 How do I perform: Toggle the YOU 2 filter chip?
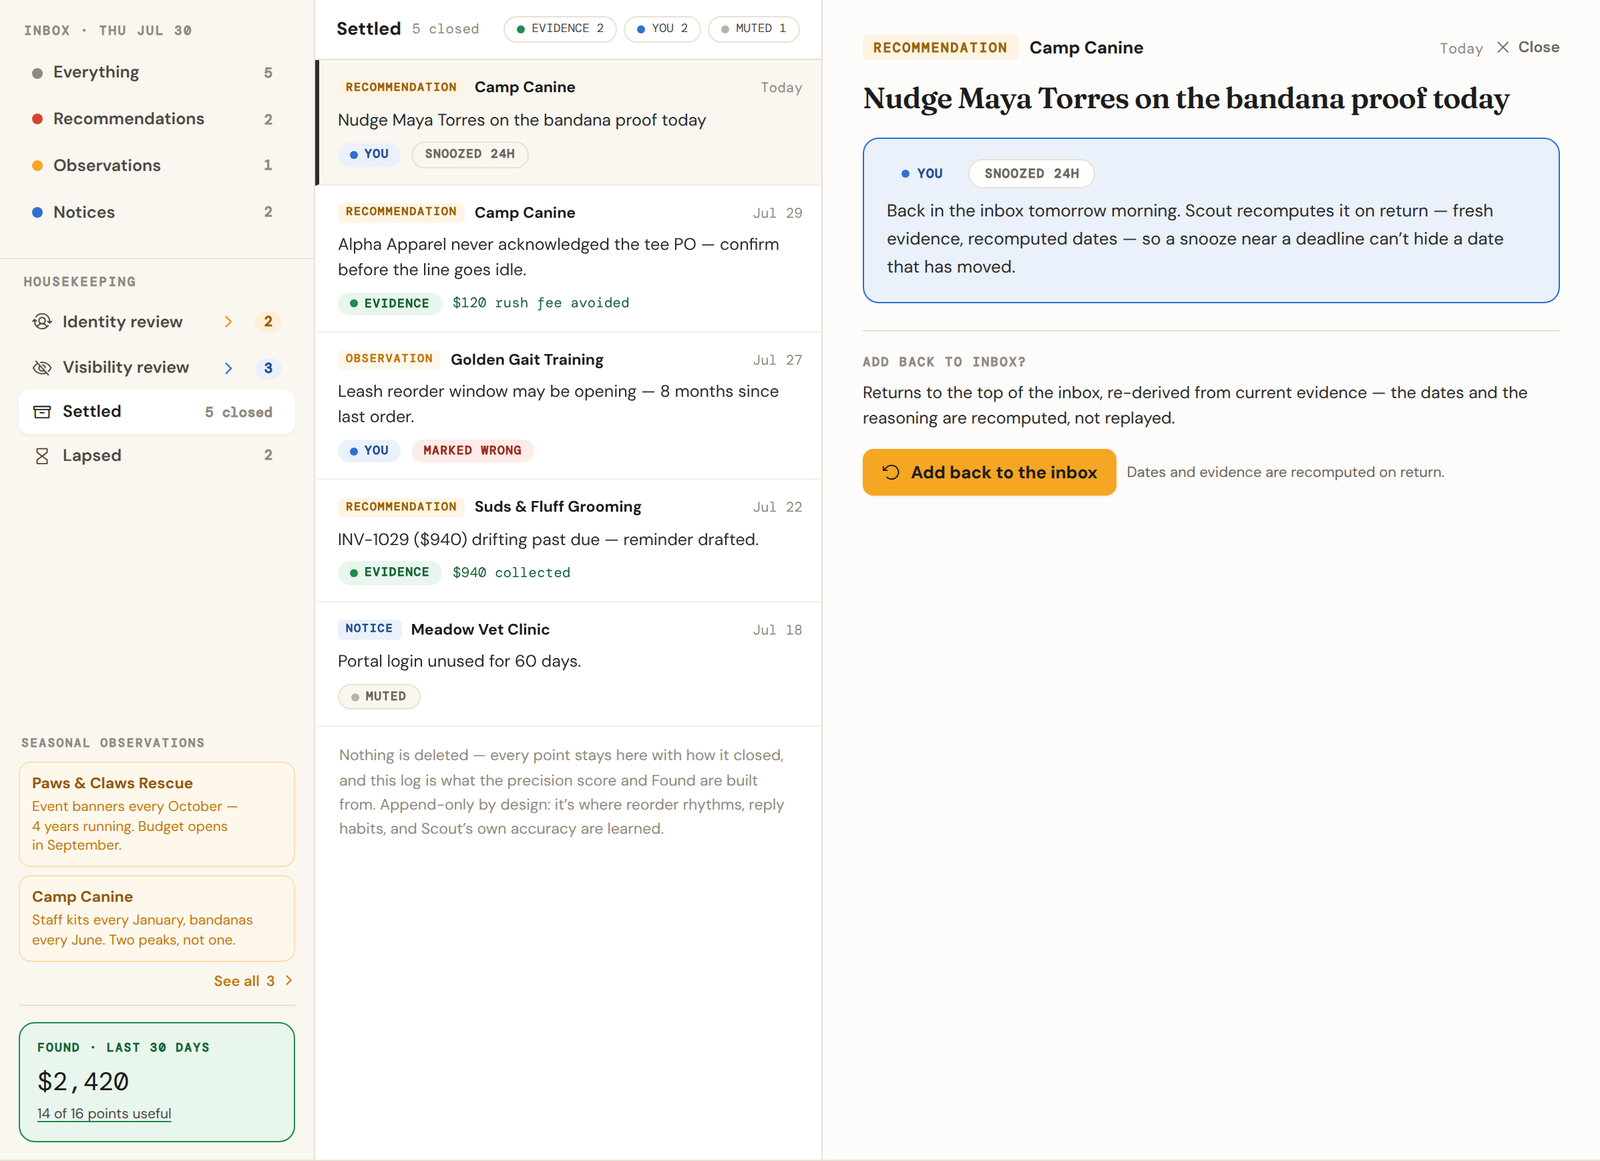(662, 29)
